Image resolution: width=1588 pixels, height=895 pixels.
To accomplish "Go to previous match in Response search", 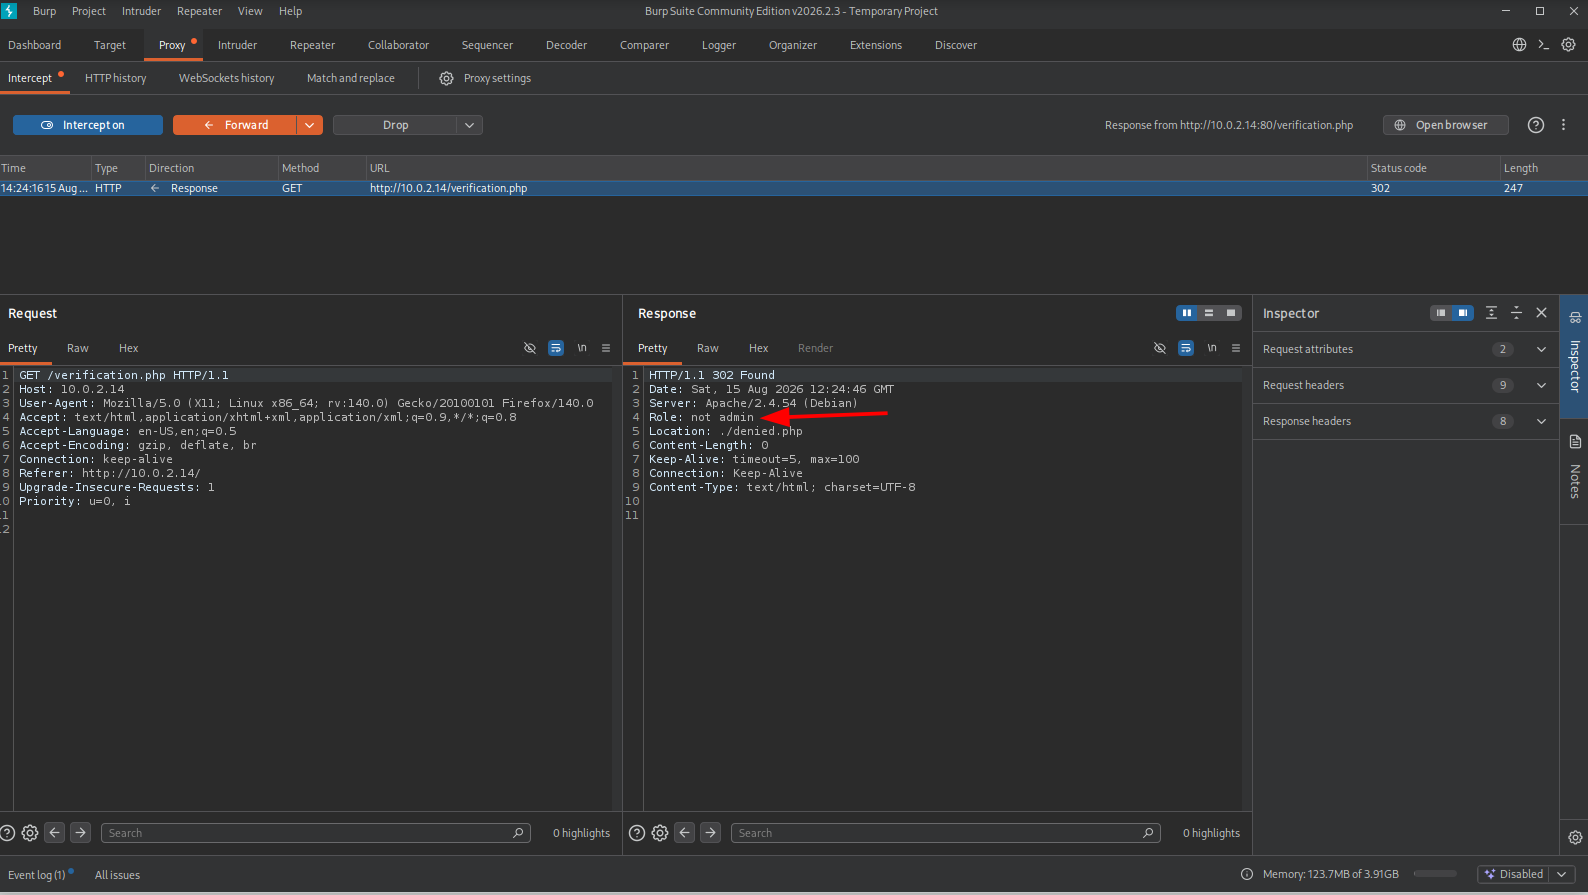I will point(685,832).
